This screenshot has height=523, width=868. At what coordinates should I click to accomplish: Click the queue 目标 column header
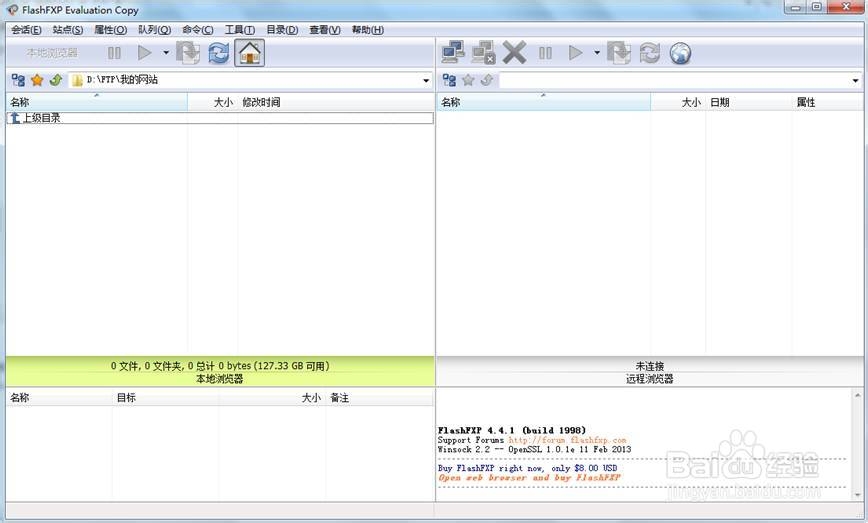(x=165, y=398)
